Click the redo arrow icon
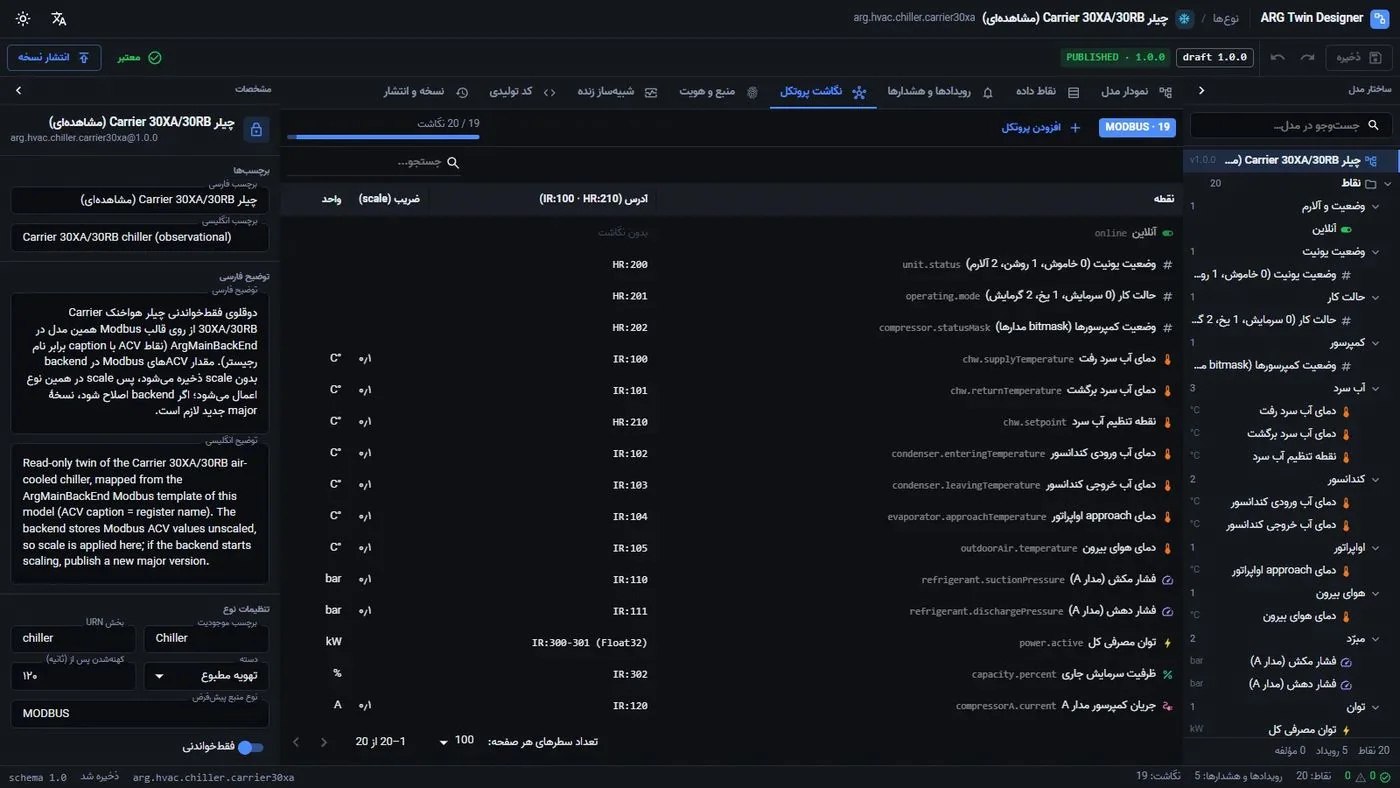The image size is (1400, 788). pos(1307,57)
